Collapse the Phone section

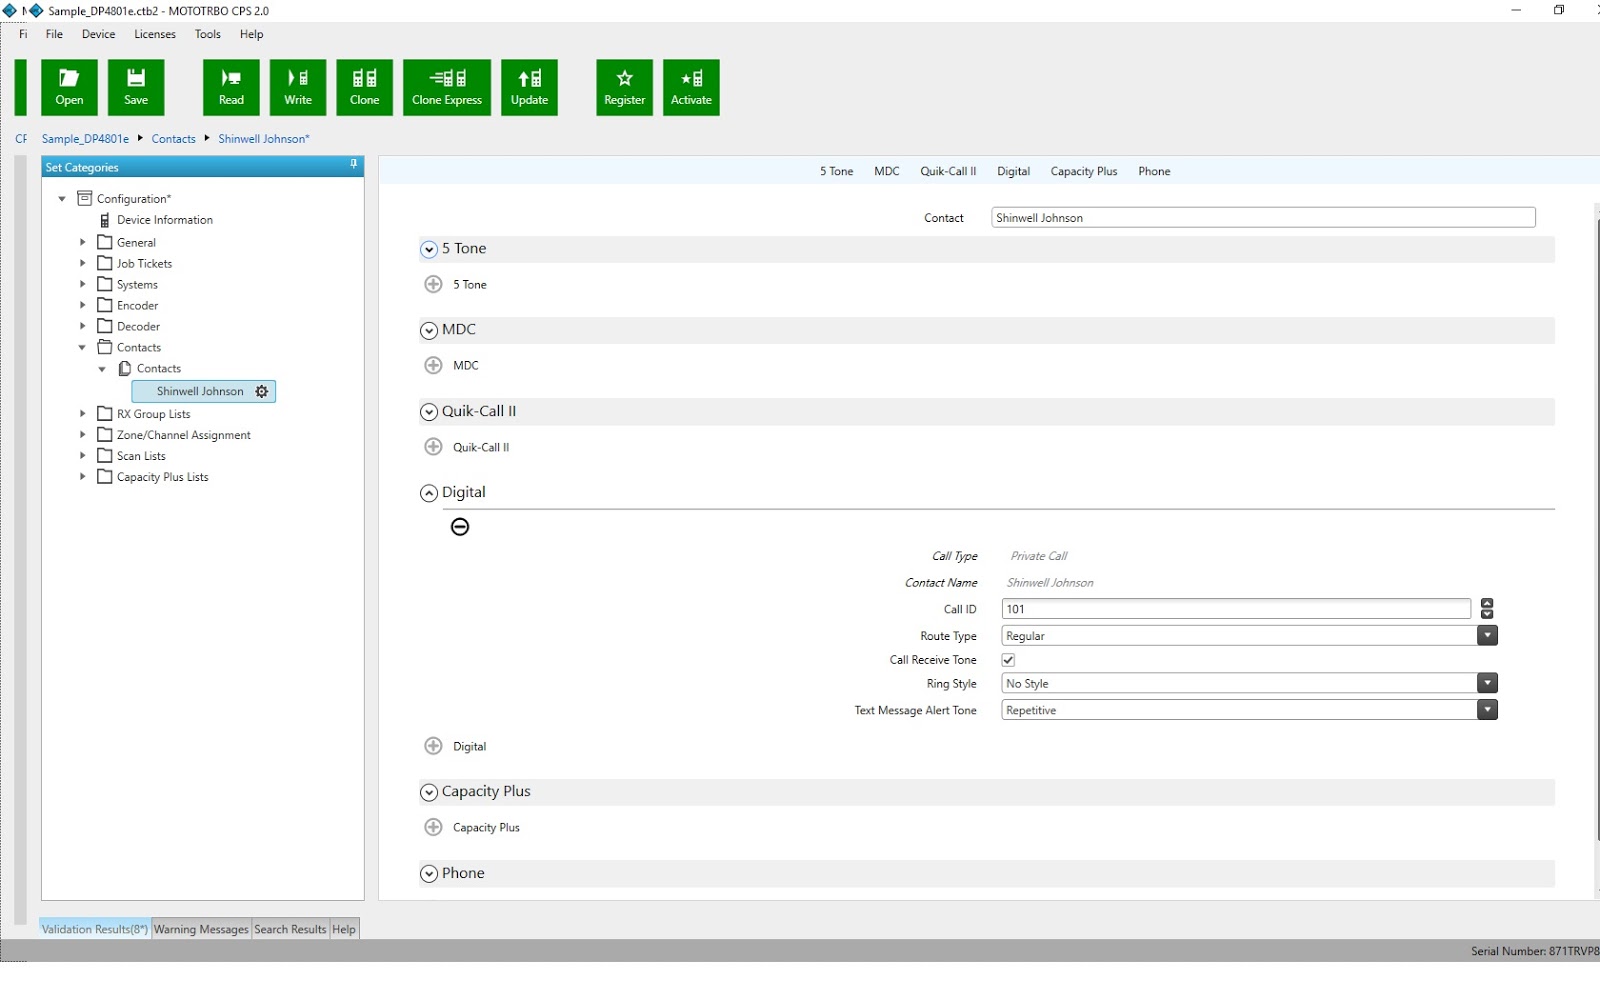click(429, 874)
